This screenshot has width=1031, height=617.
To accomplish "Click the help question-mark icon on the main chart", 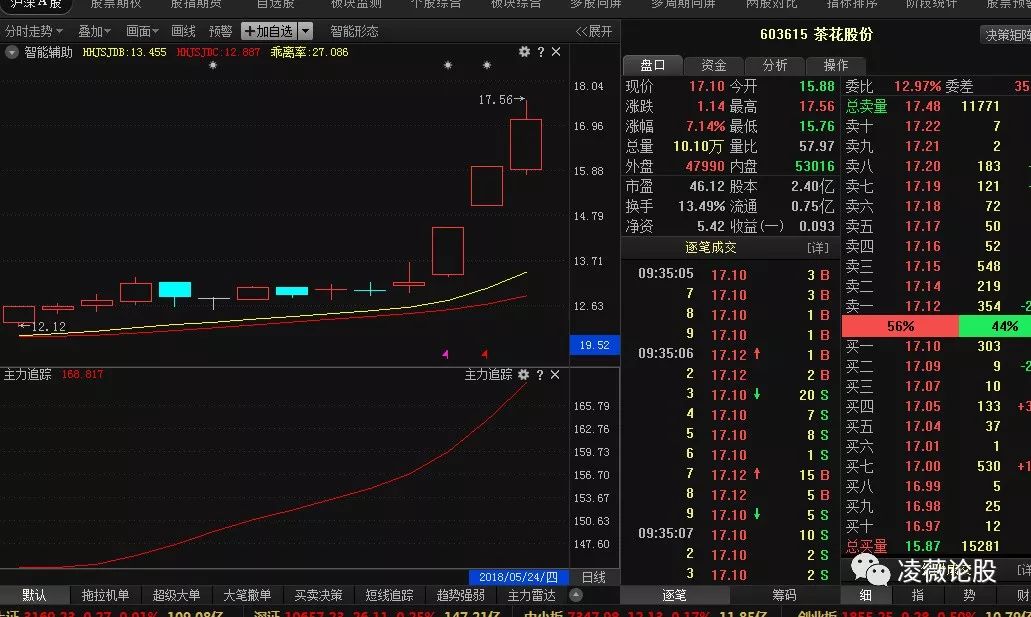I will [x=540, y=53].
